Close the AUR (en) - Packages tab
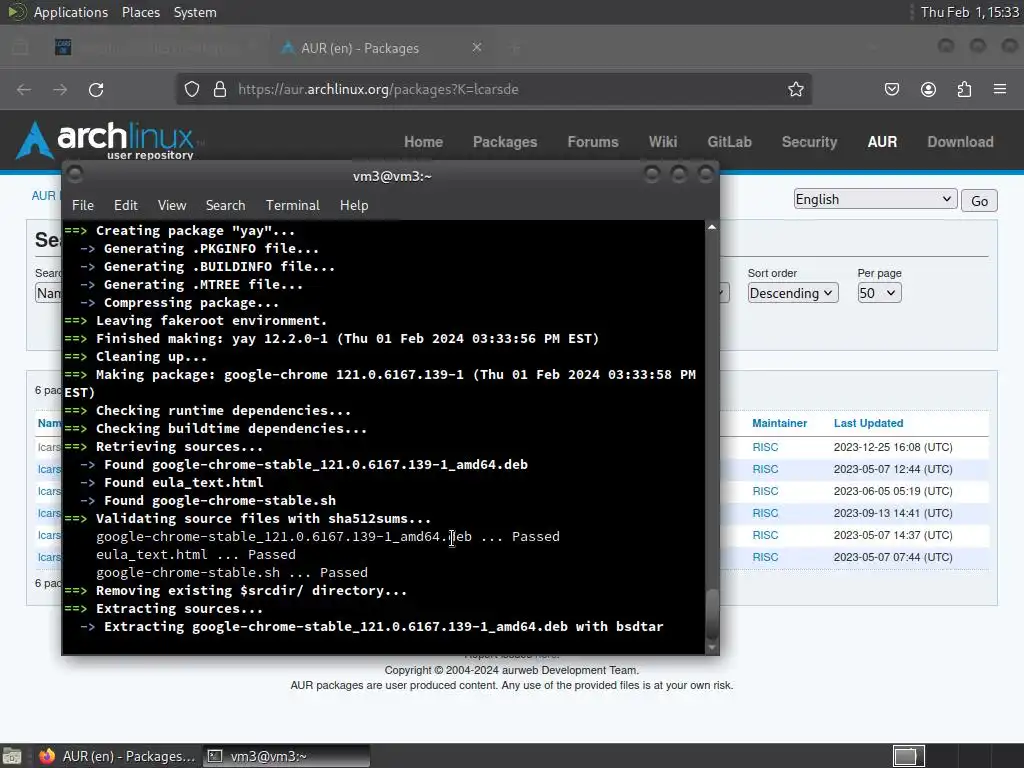The image size is (1024, 768). coord(477,48)
